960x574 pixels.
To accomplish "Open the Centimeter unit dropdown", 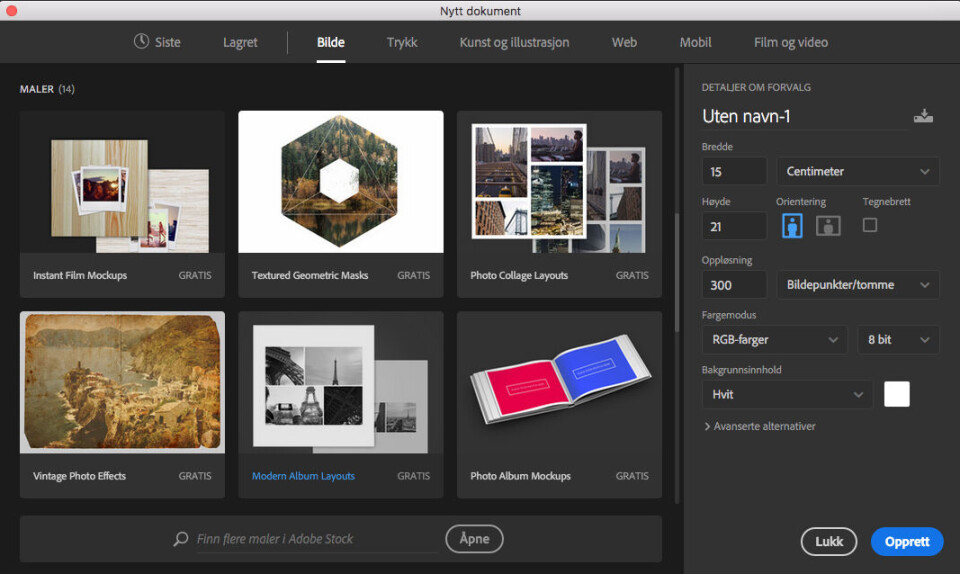I will tap(858, 171).
